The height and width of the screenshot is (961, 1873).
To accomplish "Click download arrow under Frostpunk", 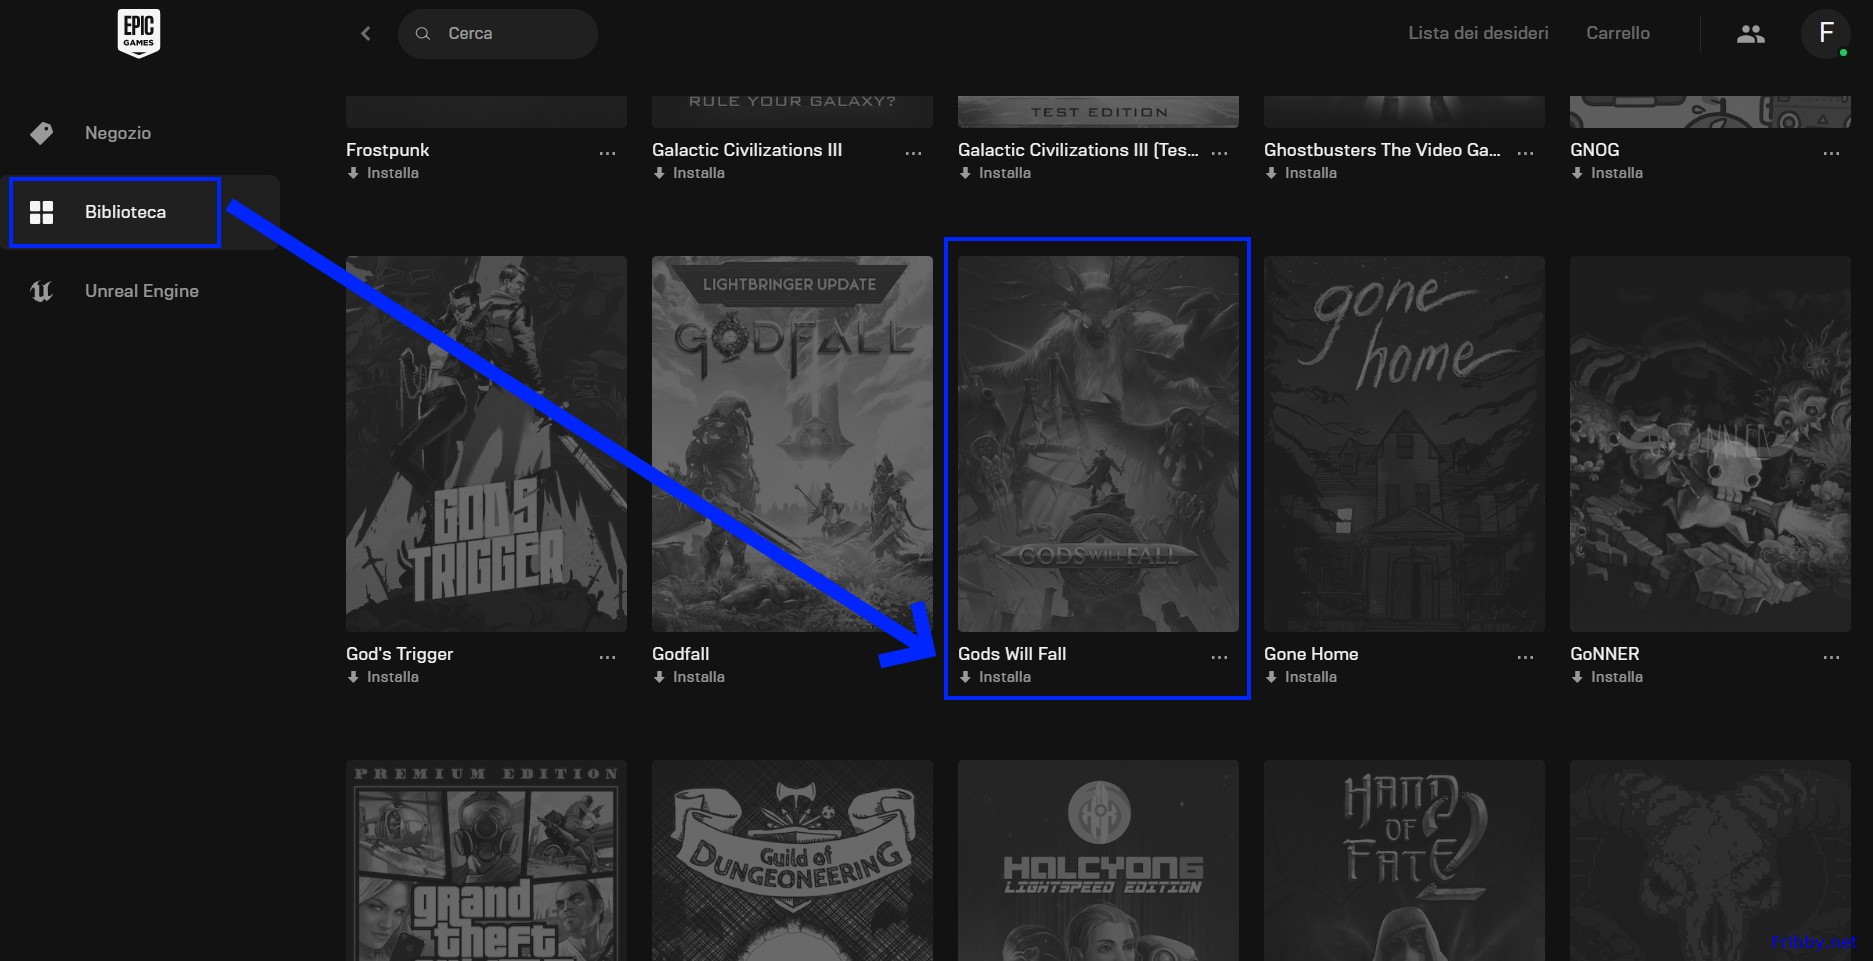I will (x=353, y=173).
